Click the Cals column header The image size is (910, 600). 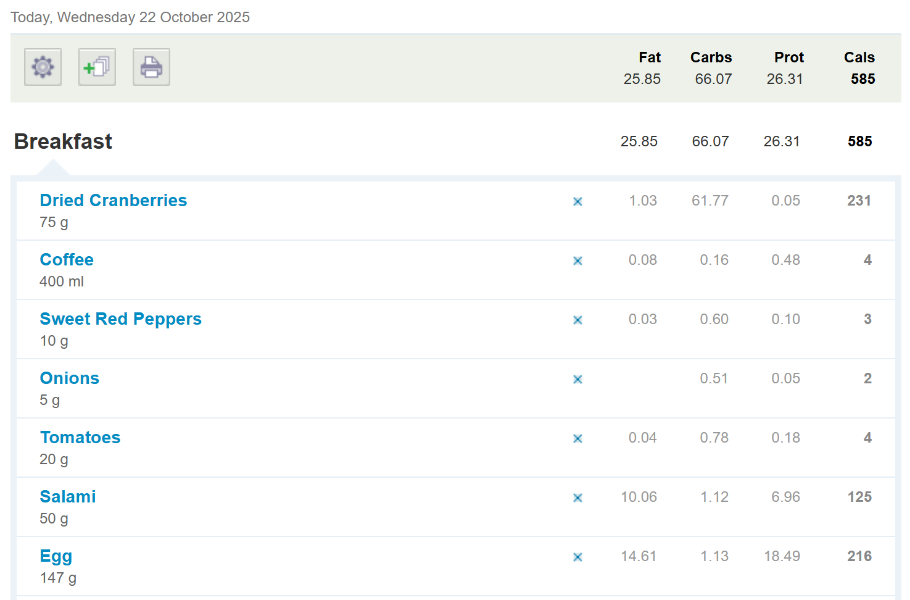859,57
